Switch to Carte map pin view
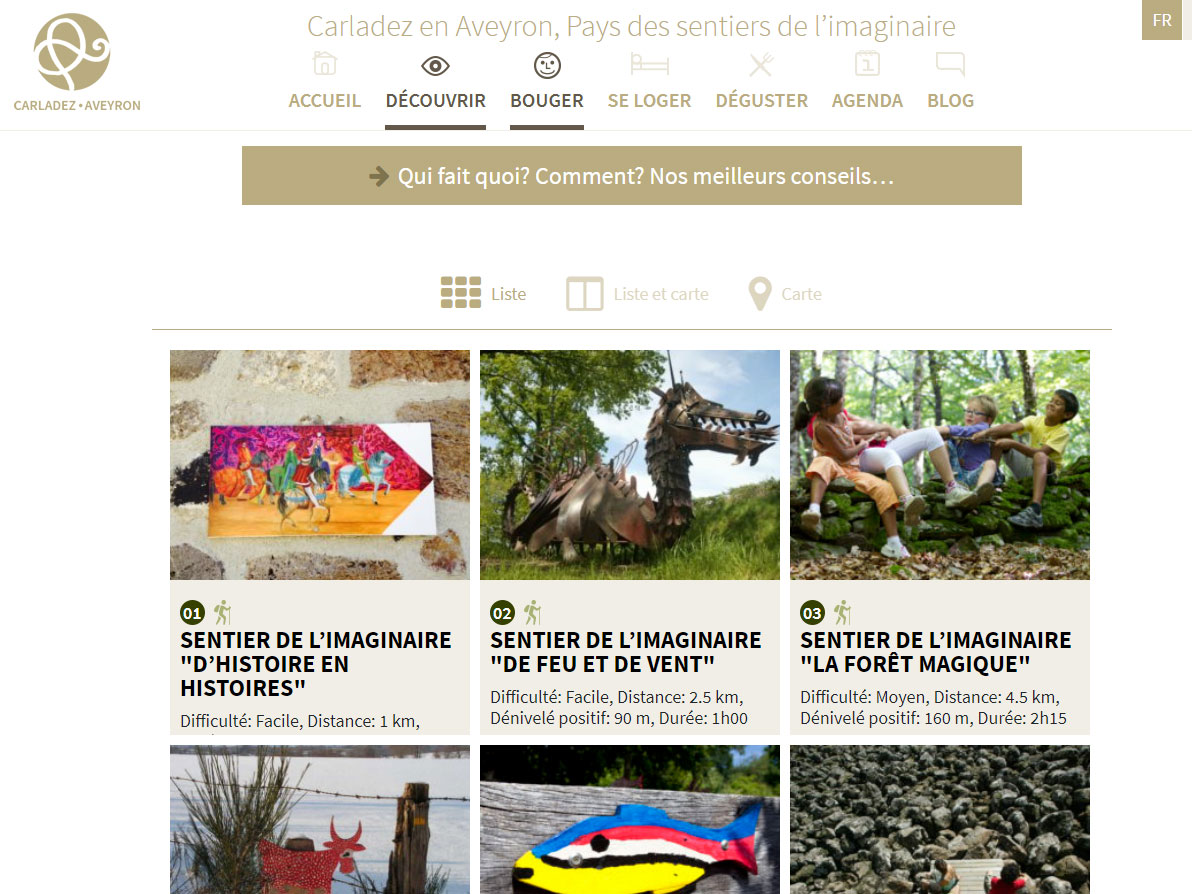Screen dimensions: 1192x894 (785, 293)
